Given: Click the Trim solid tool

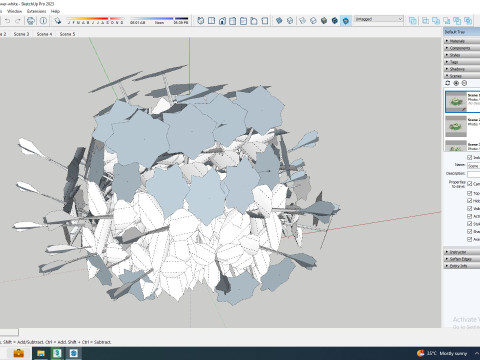Looking at the screenshot, I should pyautogui.click(x=457, y=21).
